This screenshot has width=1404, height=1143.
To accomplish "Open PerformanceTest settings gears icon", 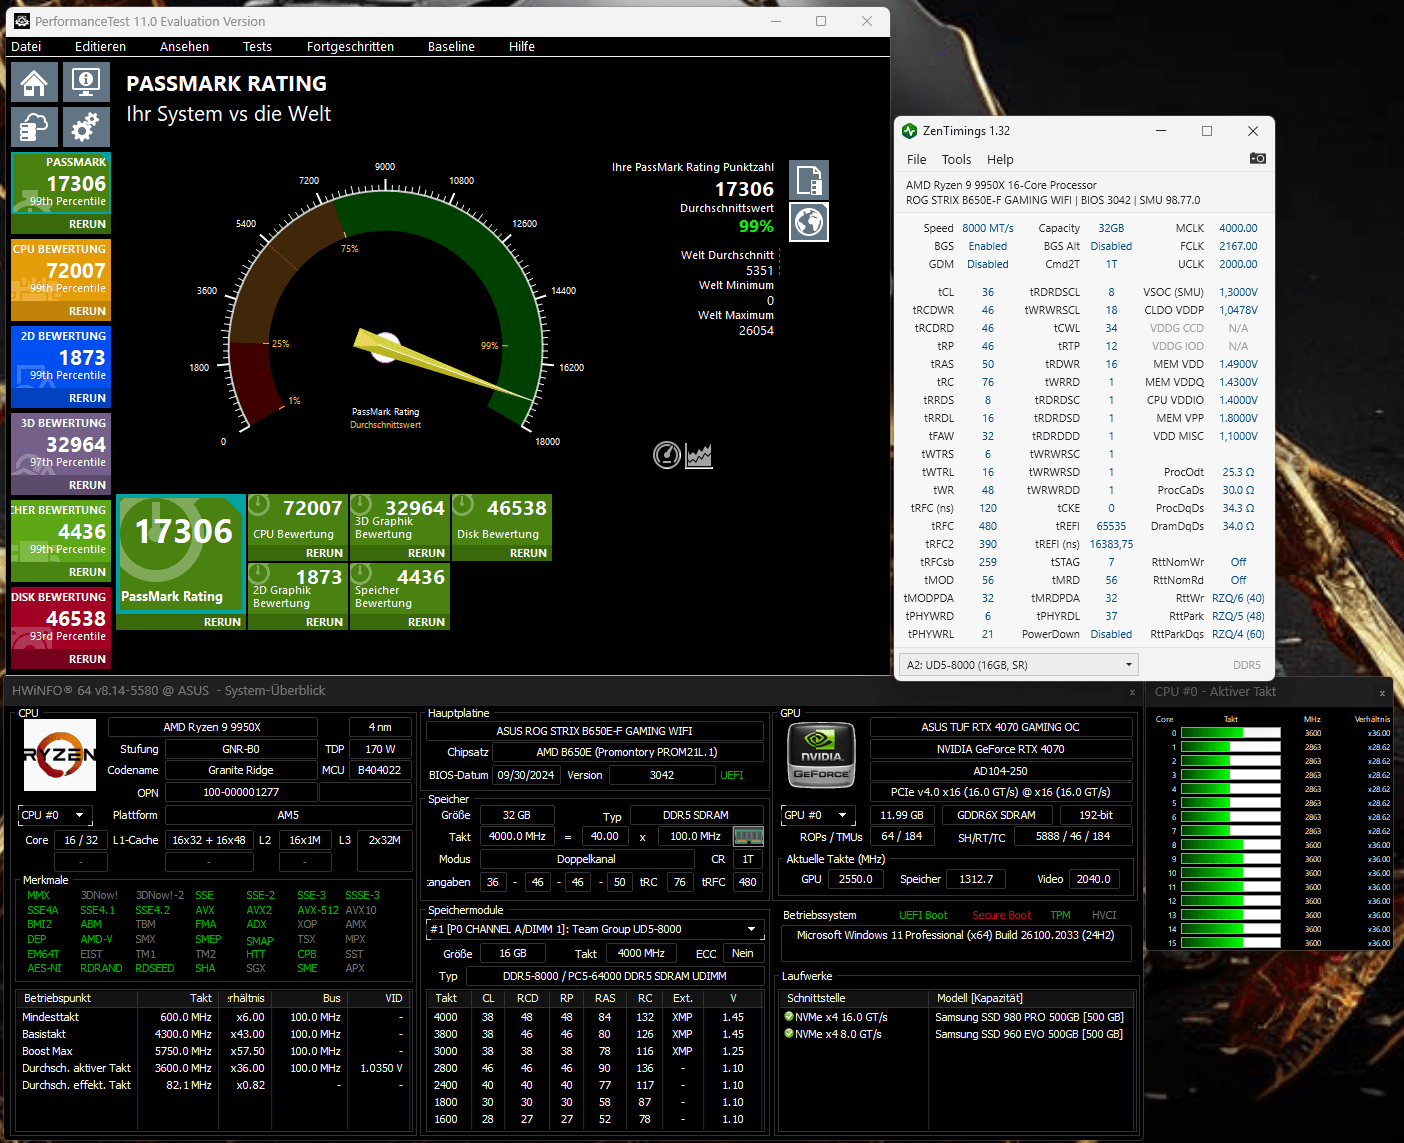I will click(86, 127).
